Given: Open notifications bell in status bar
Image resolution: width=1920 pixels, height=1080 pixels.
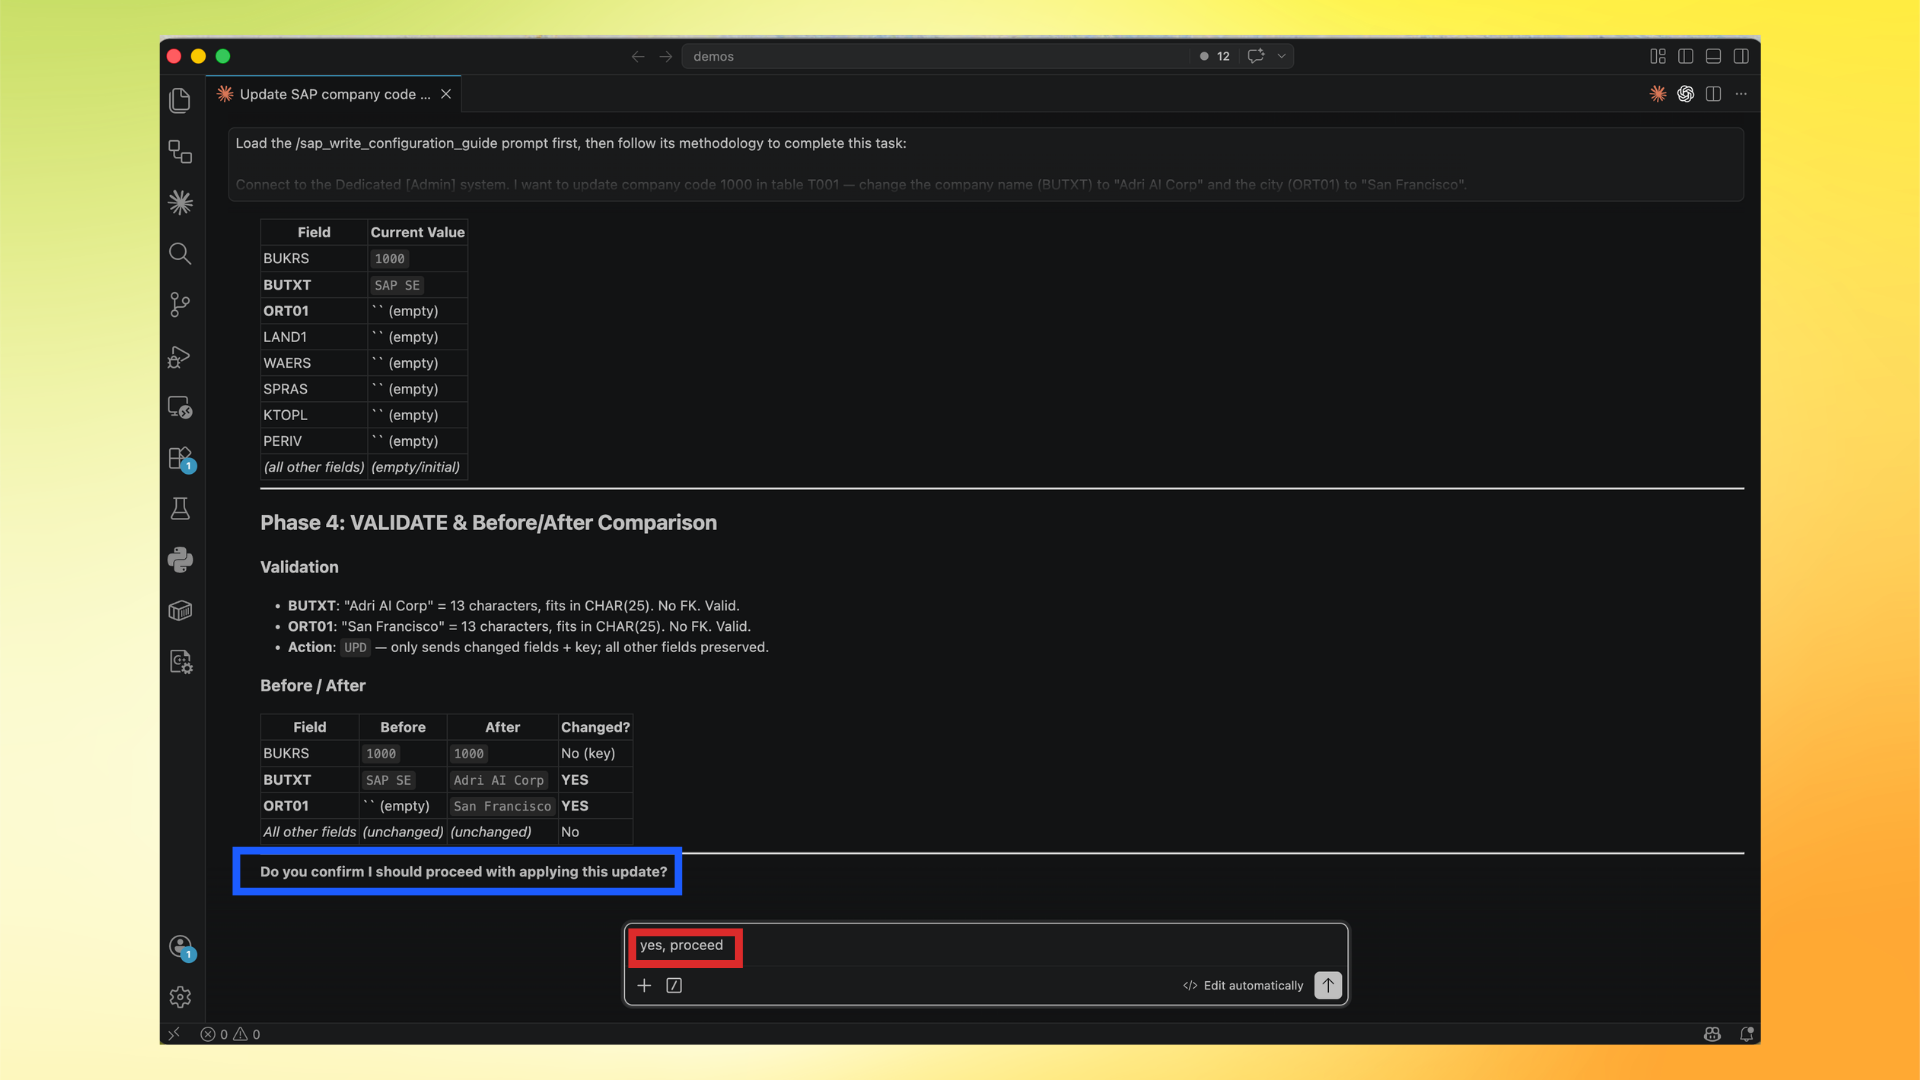Looking at the screenshot, I should pyautogui.click(x=1747, y=1034).
